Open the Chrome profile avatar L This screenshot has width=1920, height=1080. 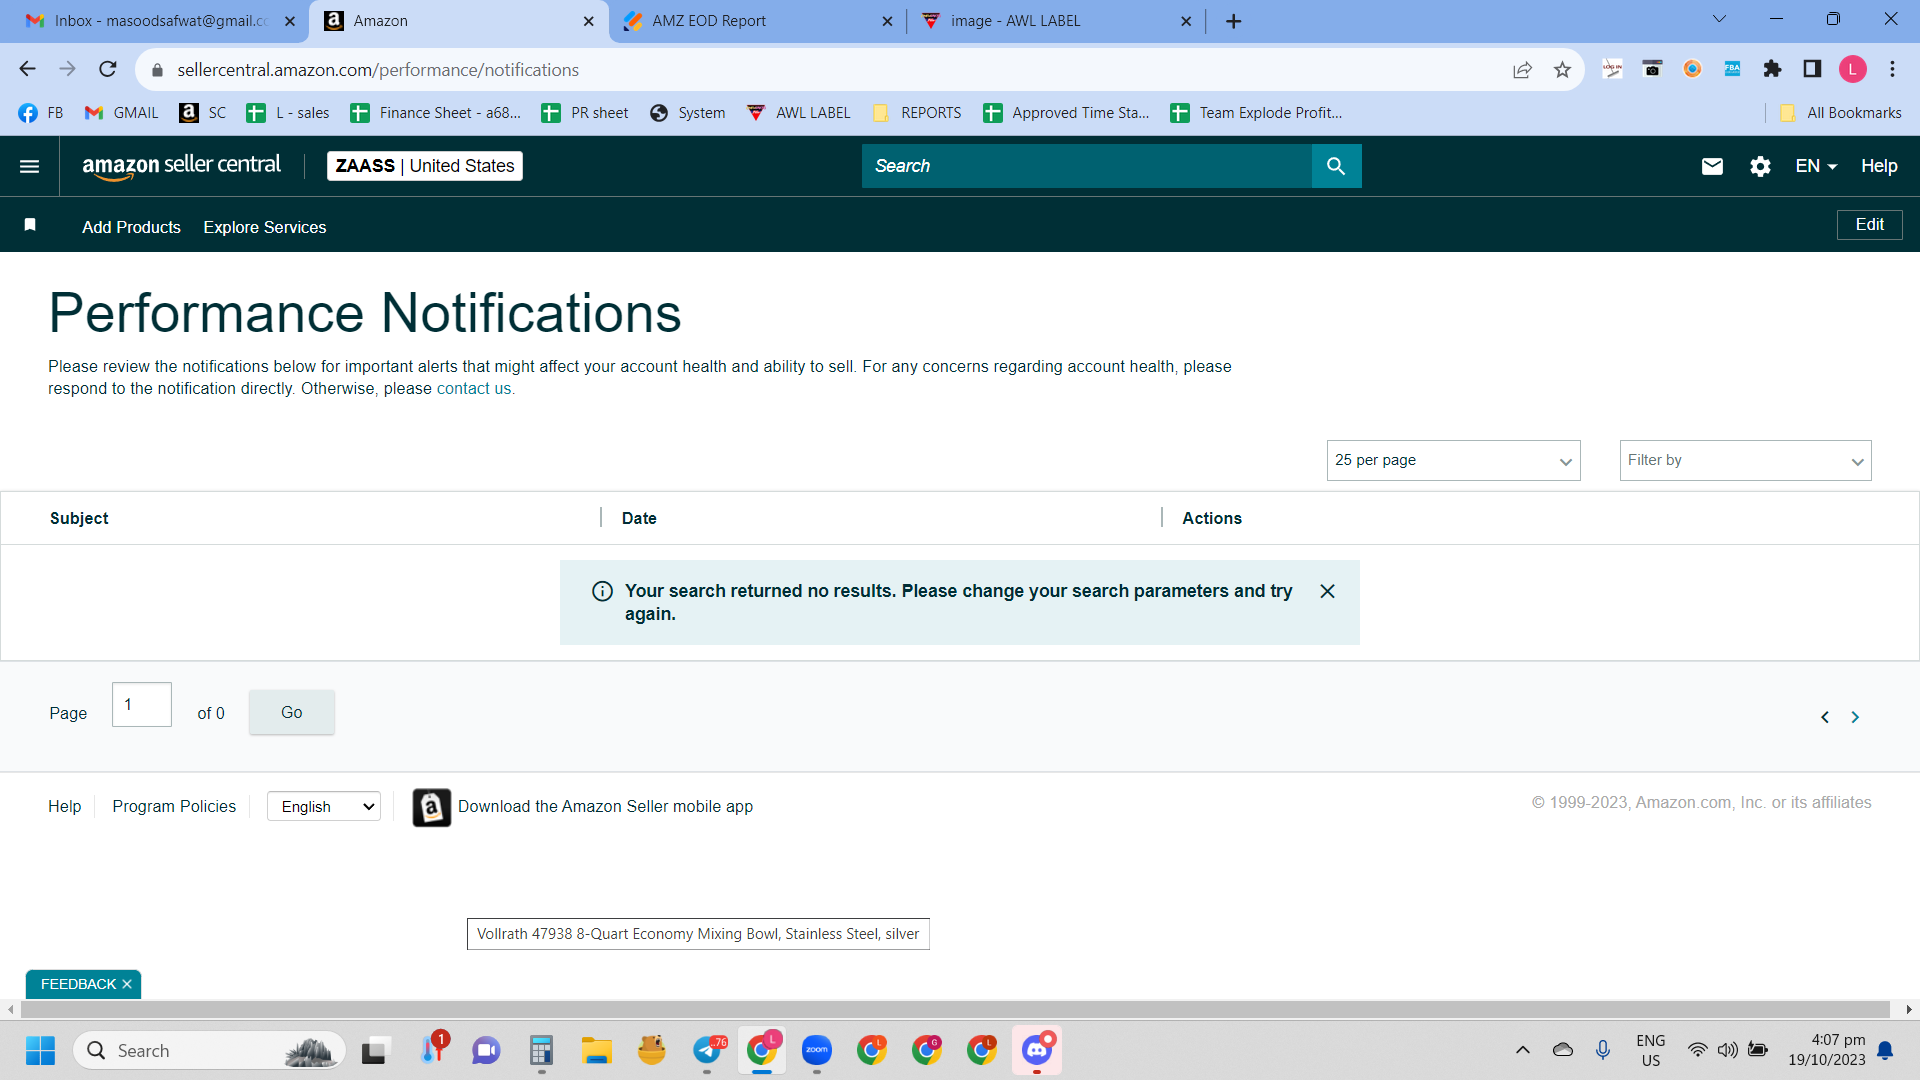point(1853,69)
